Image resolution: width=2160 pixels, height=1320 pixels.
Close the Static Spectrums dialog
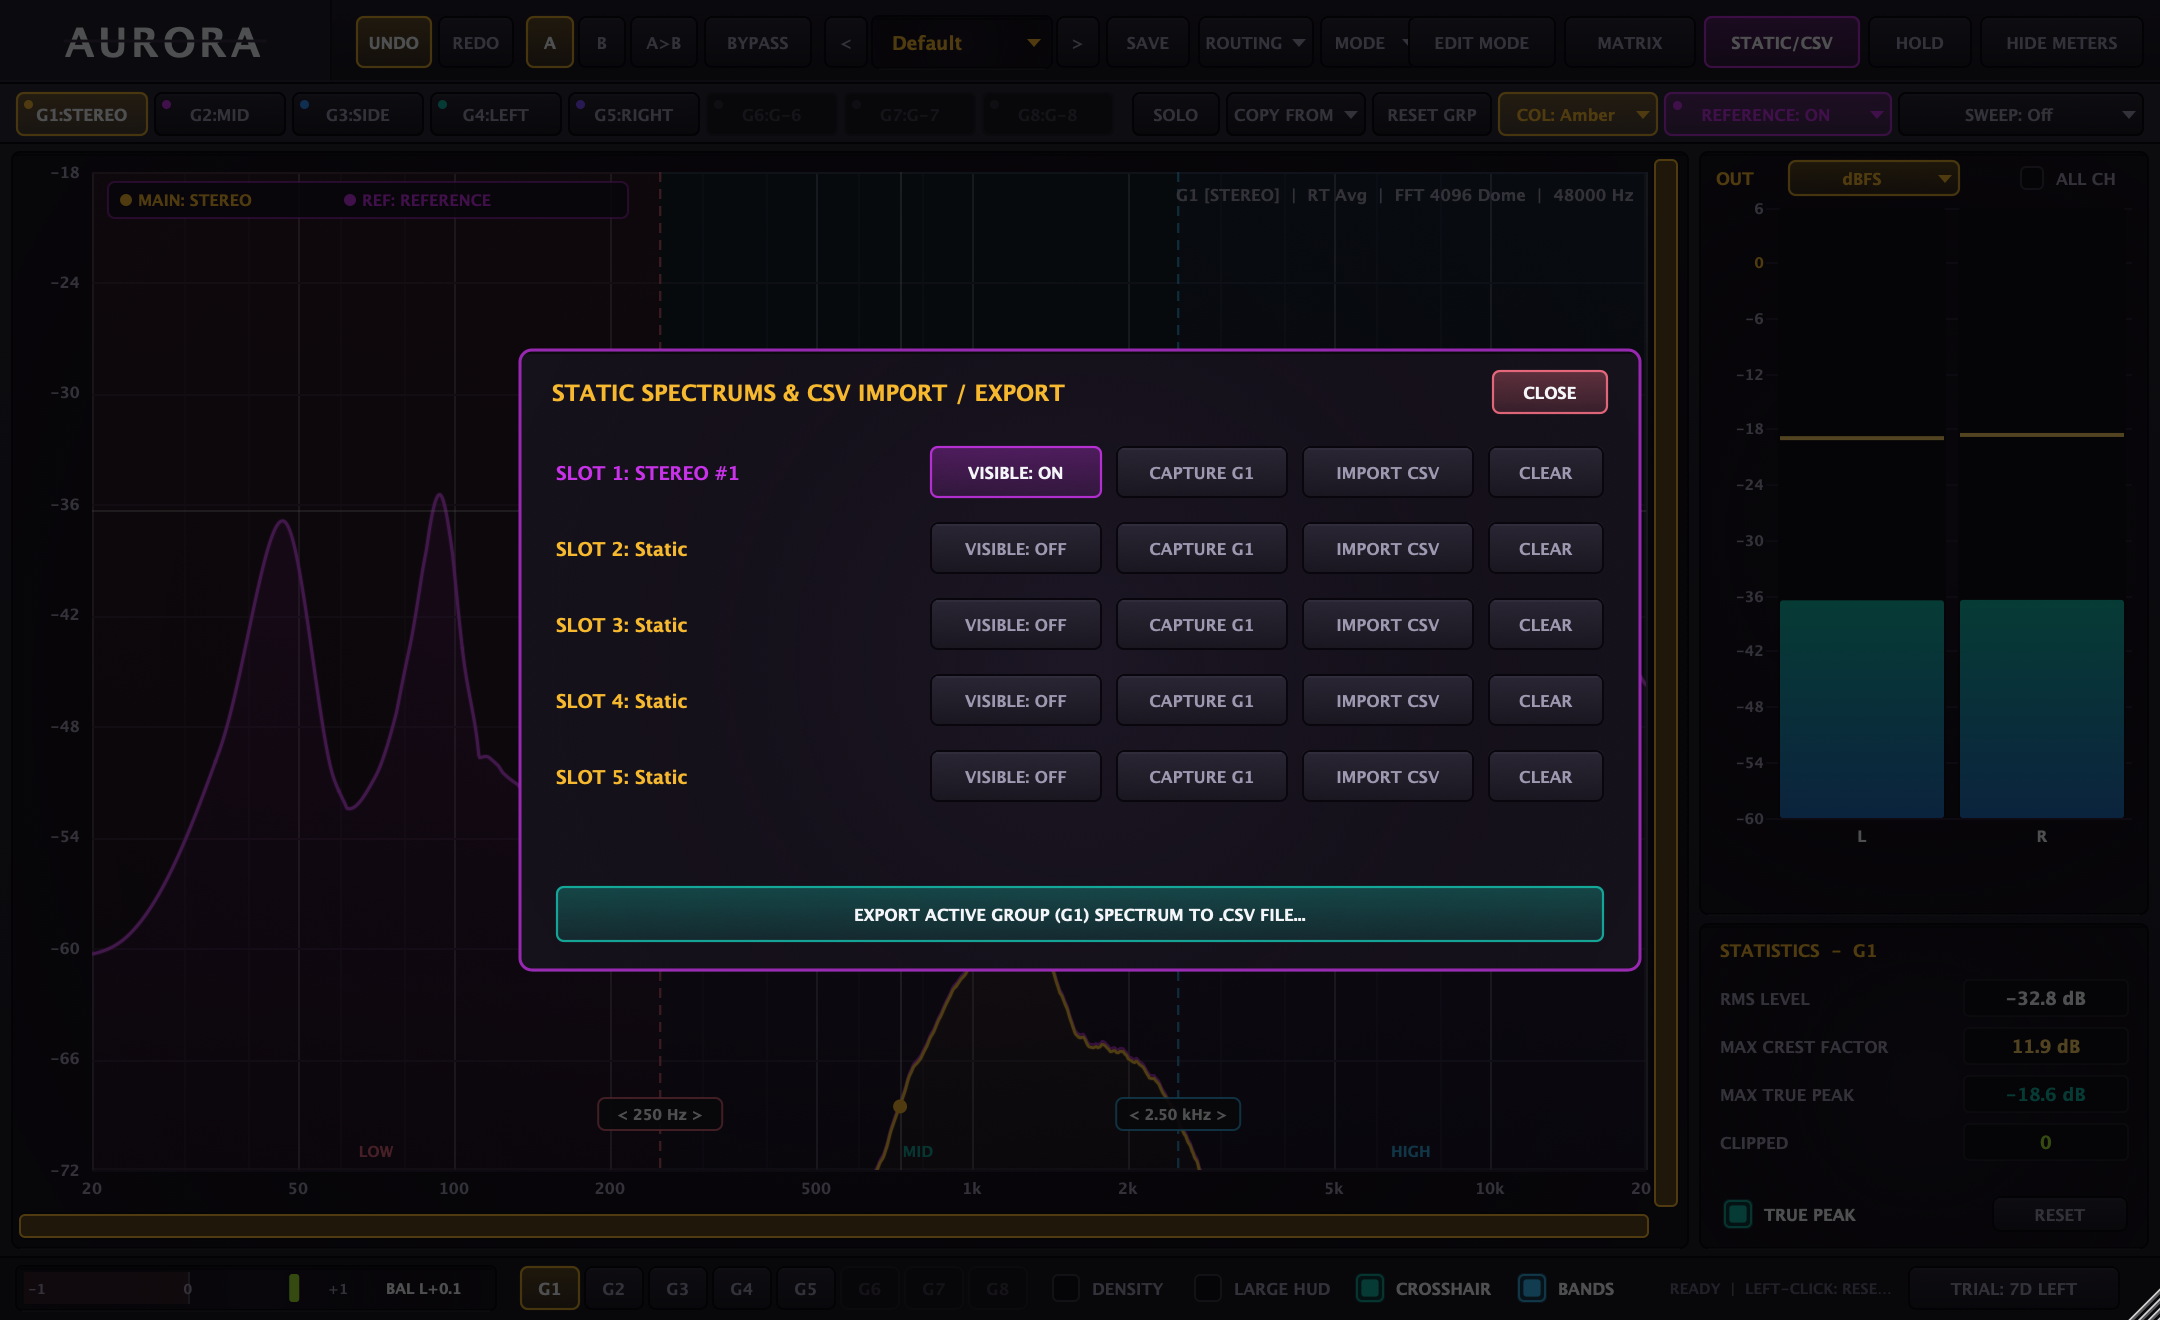1549,392
